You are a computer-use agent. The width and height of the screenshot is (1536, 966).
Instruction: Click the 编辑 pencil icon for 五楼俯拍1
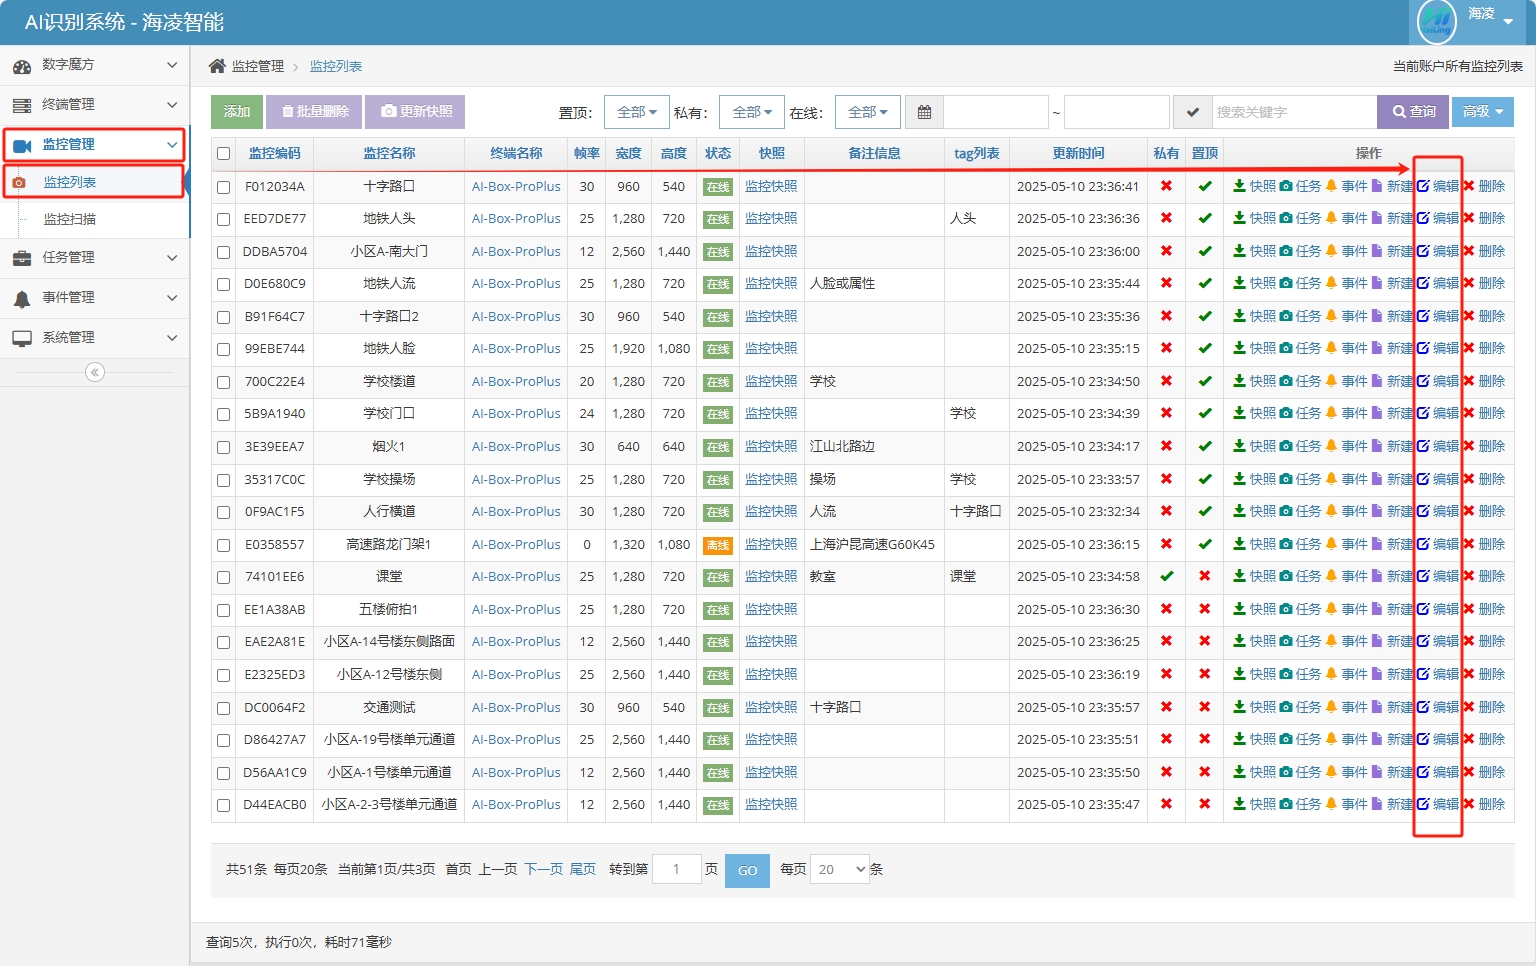click(x=1423, y=609)
